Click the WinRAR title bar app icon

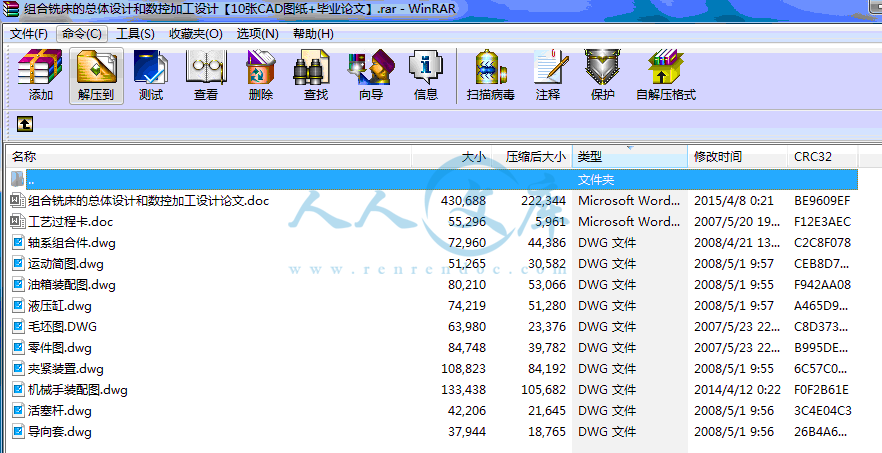(x=11, y=9)
